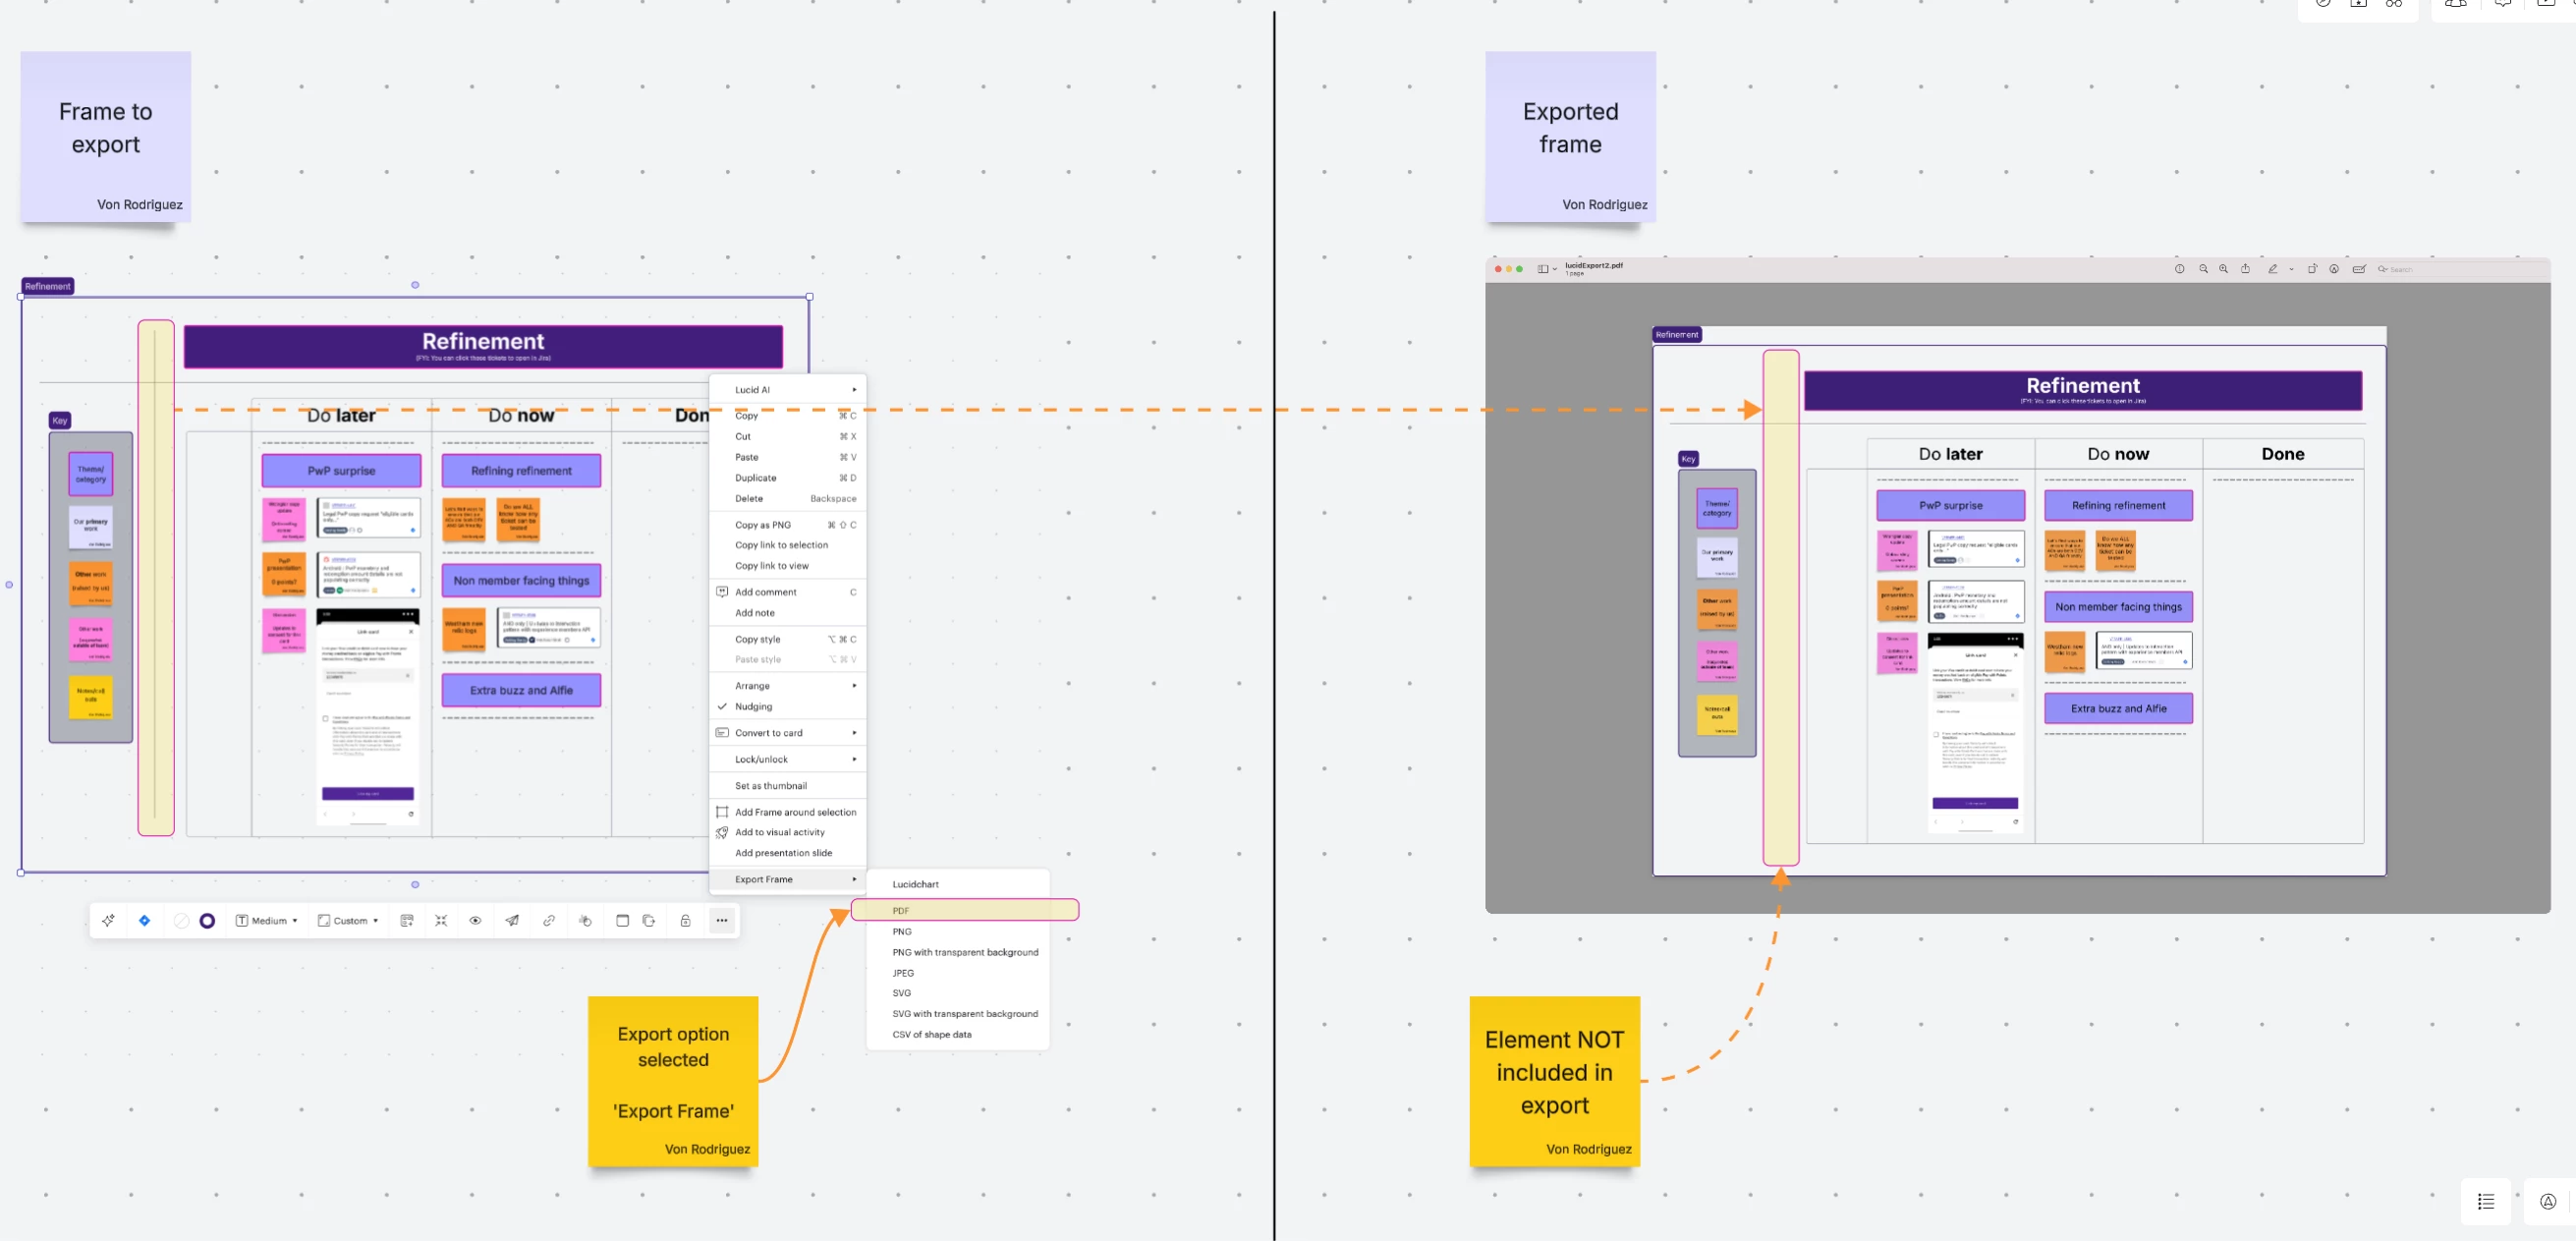Click the Lucid AI sparkle toolbar icon

108,920
